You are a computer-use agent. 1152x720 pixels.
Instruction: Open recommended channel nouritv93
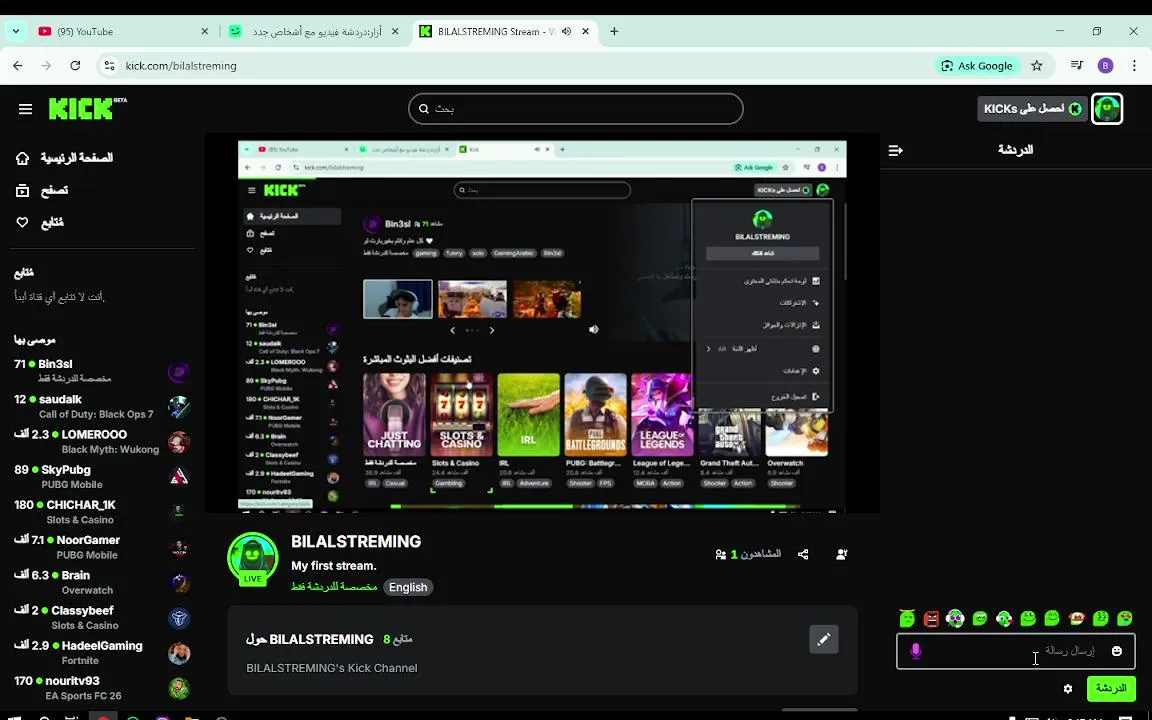[102, 688]
